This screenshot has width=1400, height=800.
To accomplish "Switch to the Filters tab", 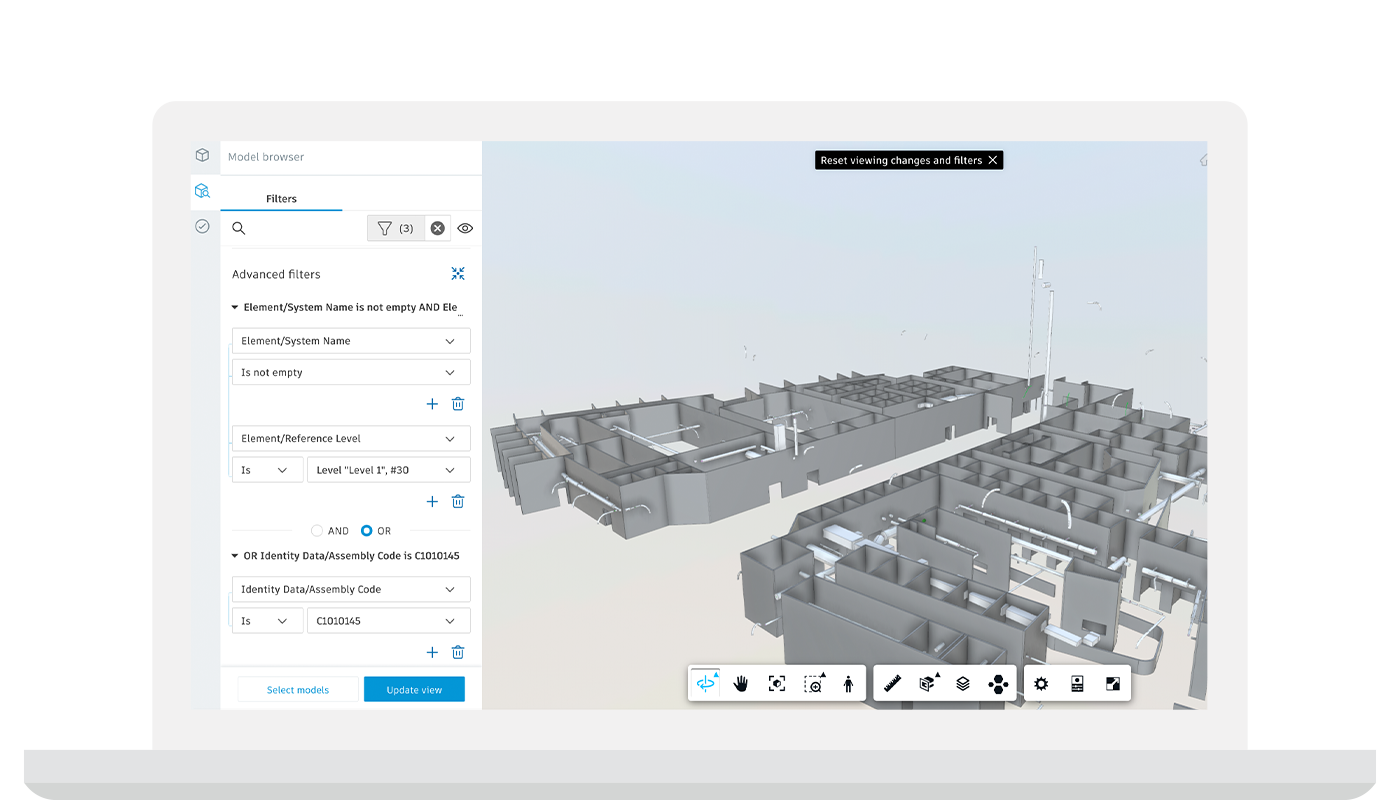I will [x=281, y=198].
